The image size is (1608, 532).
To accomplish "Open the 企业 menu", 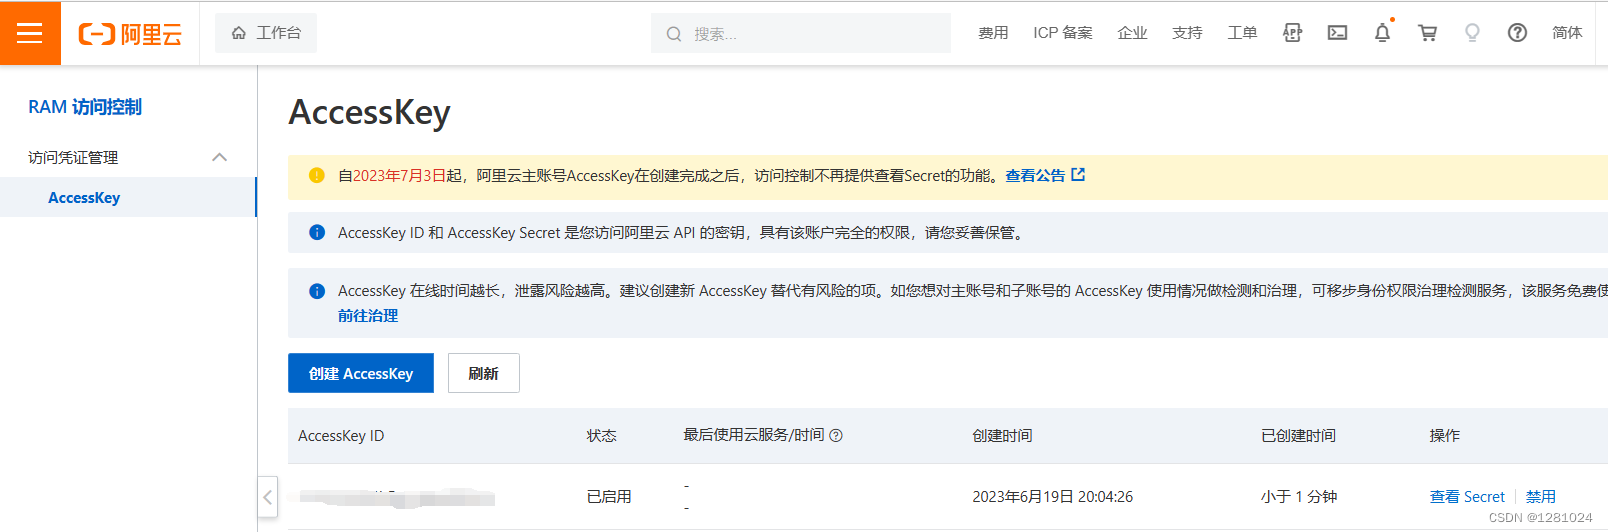I will [x=1132, y=33].
